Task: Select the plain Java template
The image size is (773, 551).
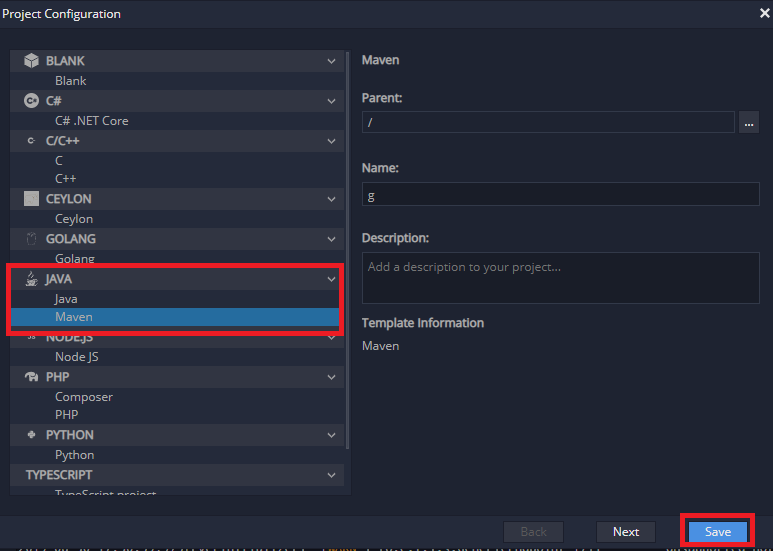Action: pyautogui.click(x=175, y=299)
